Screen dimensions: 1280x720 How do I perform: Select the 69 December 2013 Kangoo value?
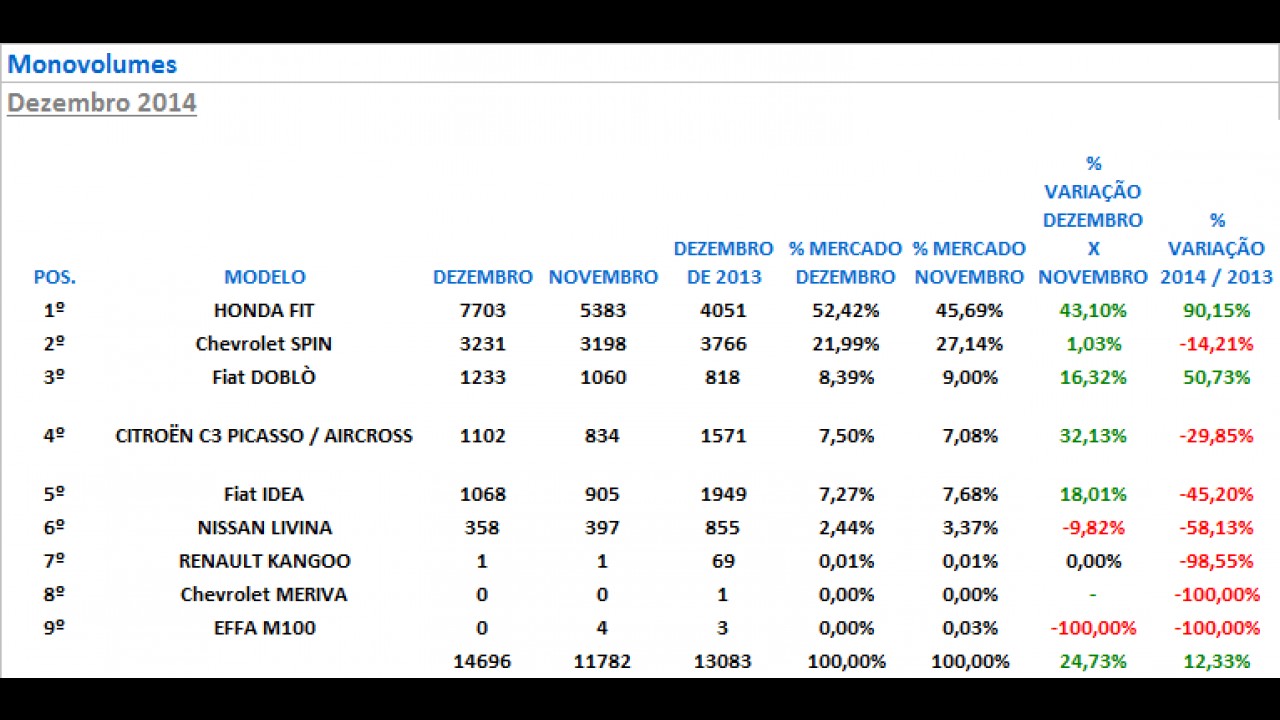722,561
